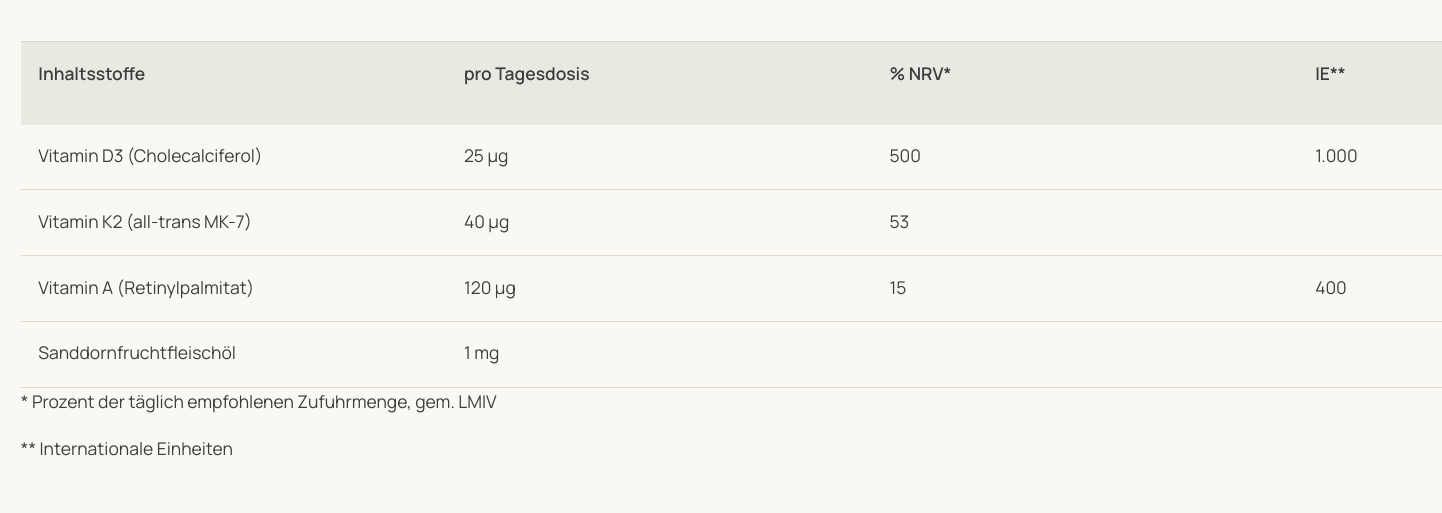Click the LMIV percent footnote text

(258, 402)
